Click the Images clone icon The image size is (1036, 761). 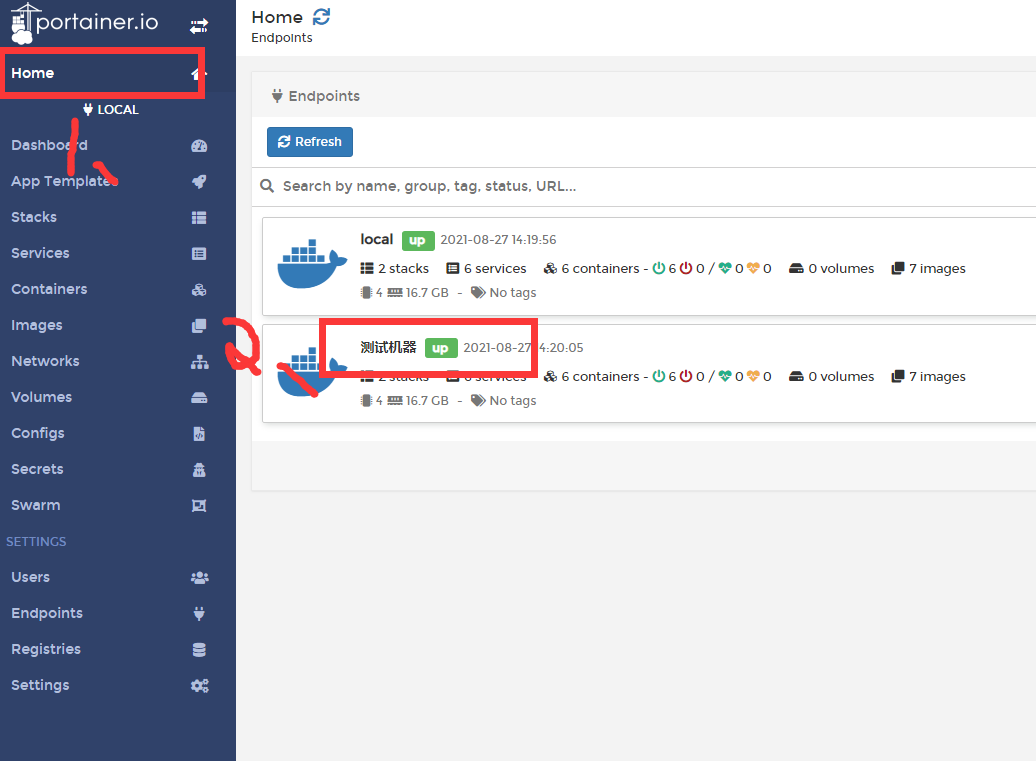point(199,326)
